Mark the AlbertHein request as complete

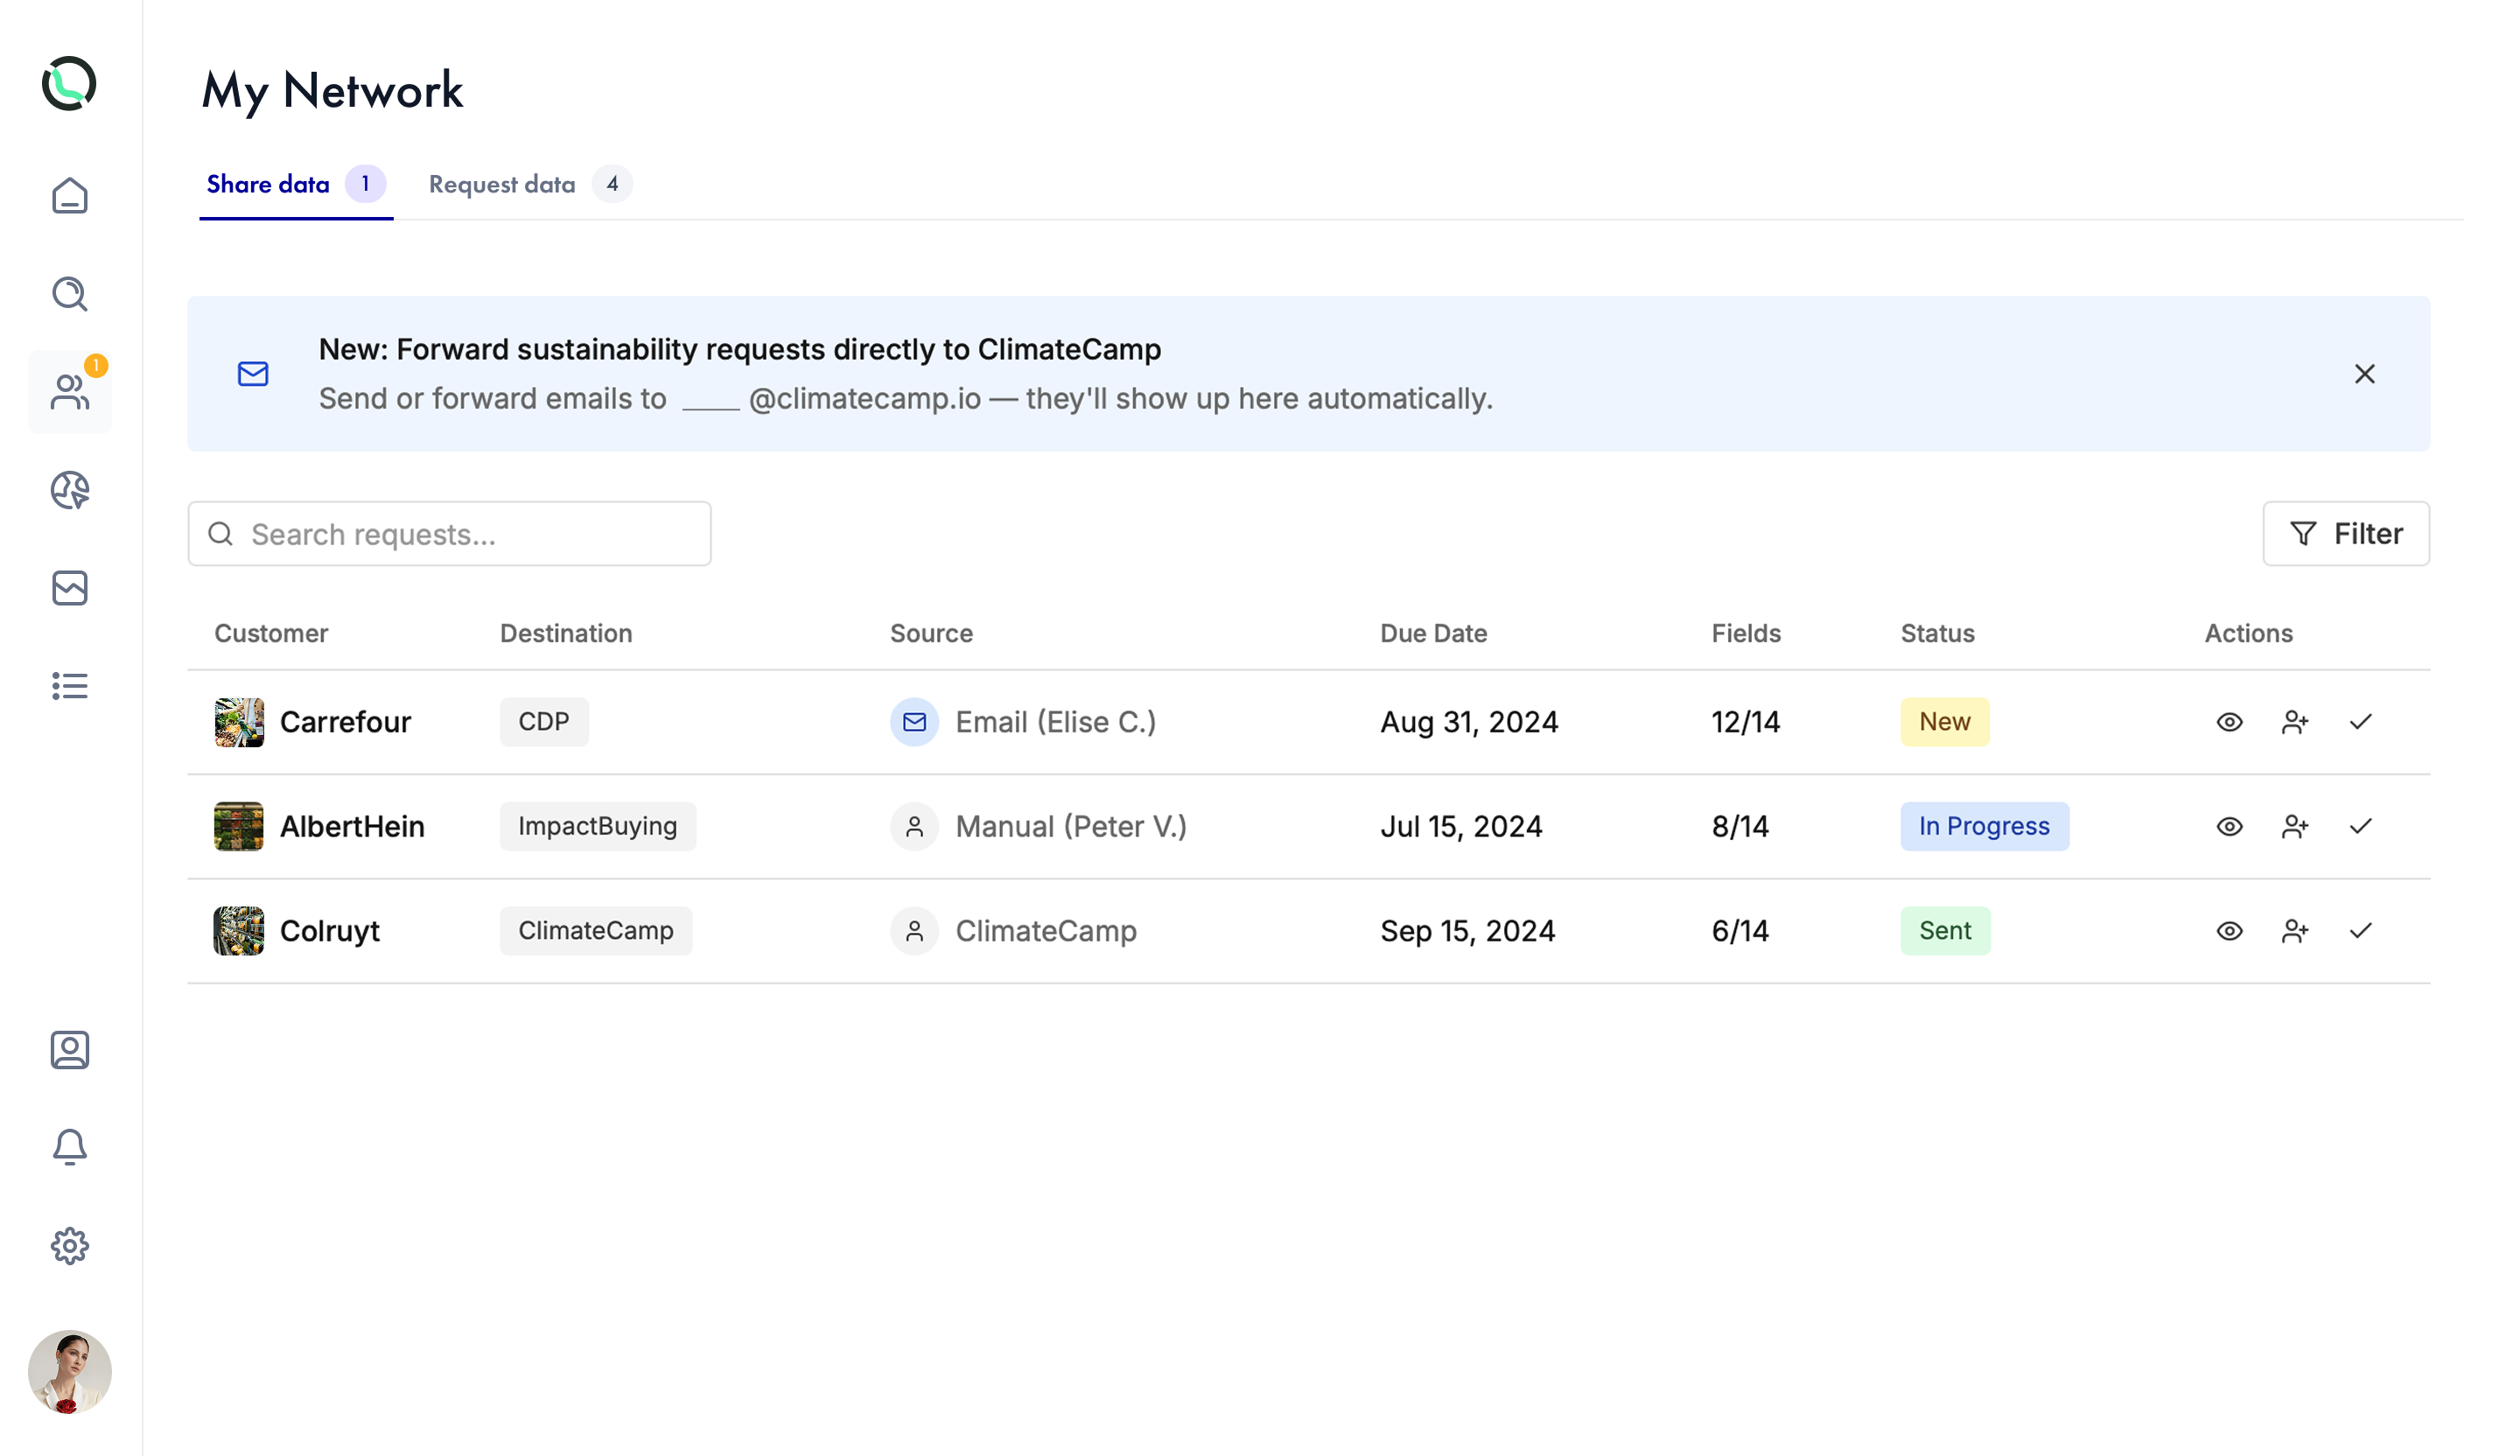click(2361, 827)
